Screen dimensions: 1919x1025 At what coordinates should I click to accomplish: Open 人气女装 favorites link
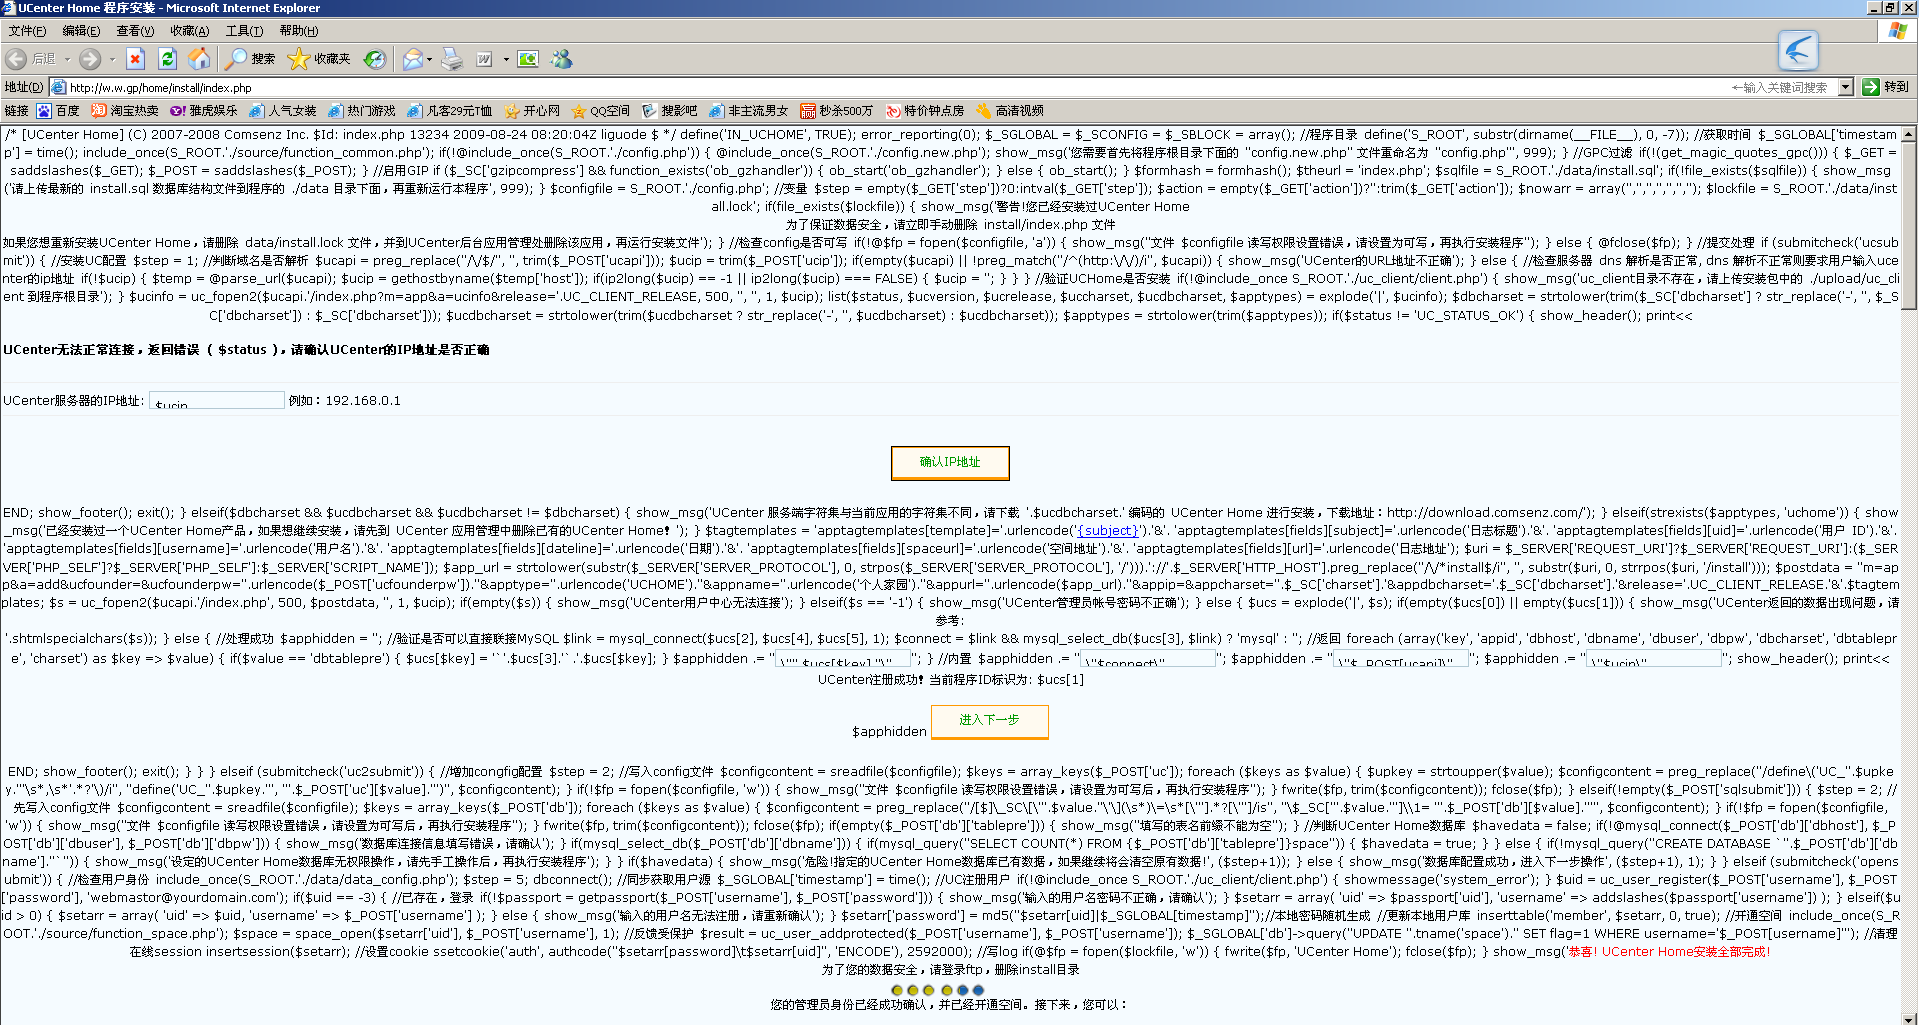tap(283, 111)
